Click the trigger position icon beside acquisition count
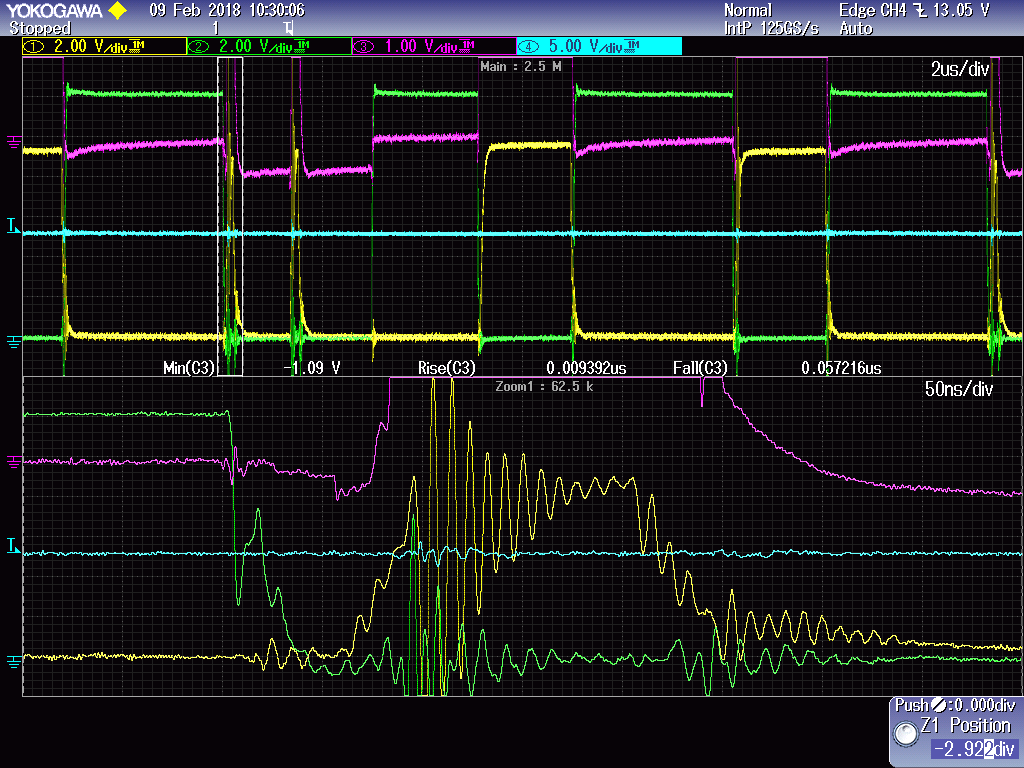The image size is (1024, 768). tap(289, 28)
